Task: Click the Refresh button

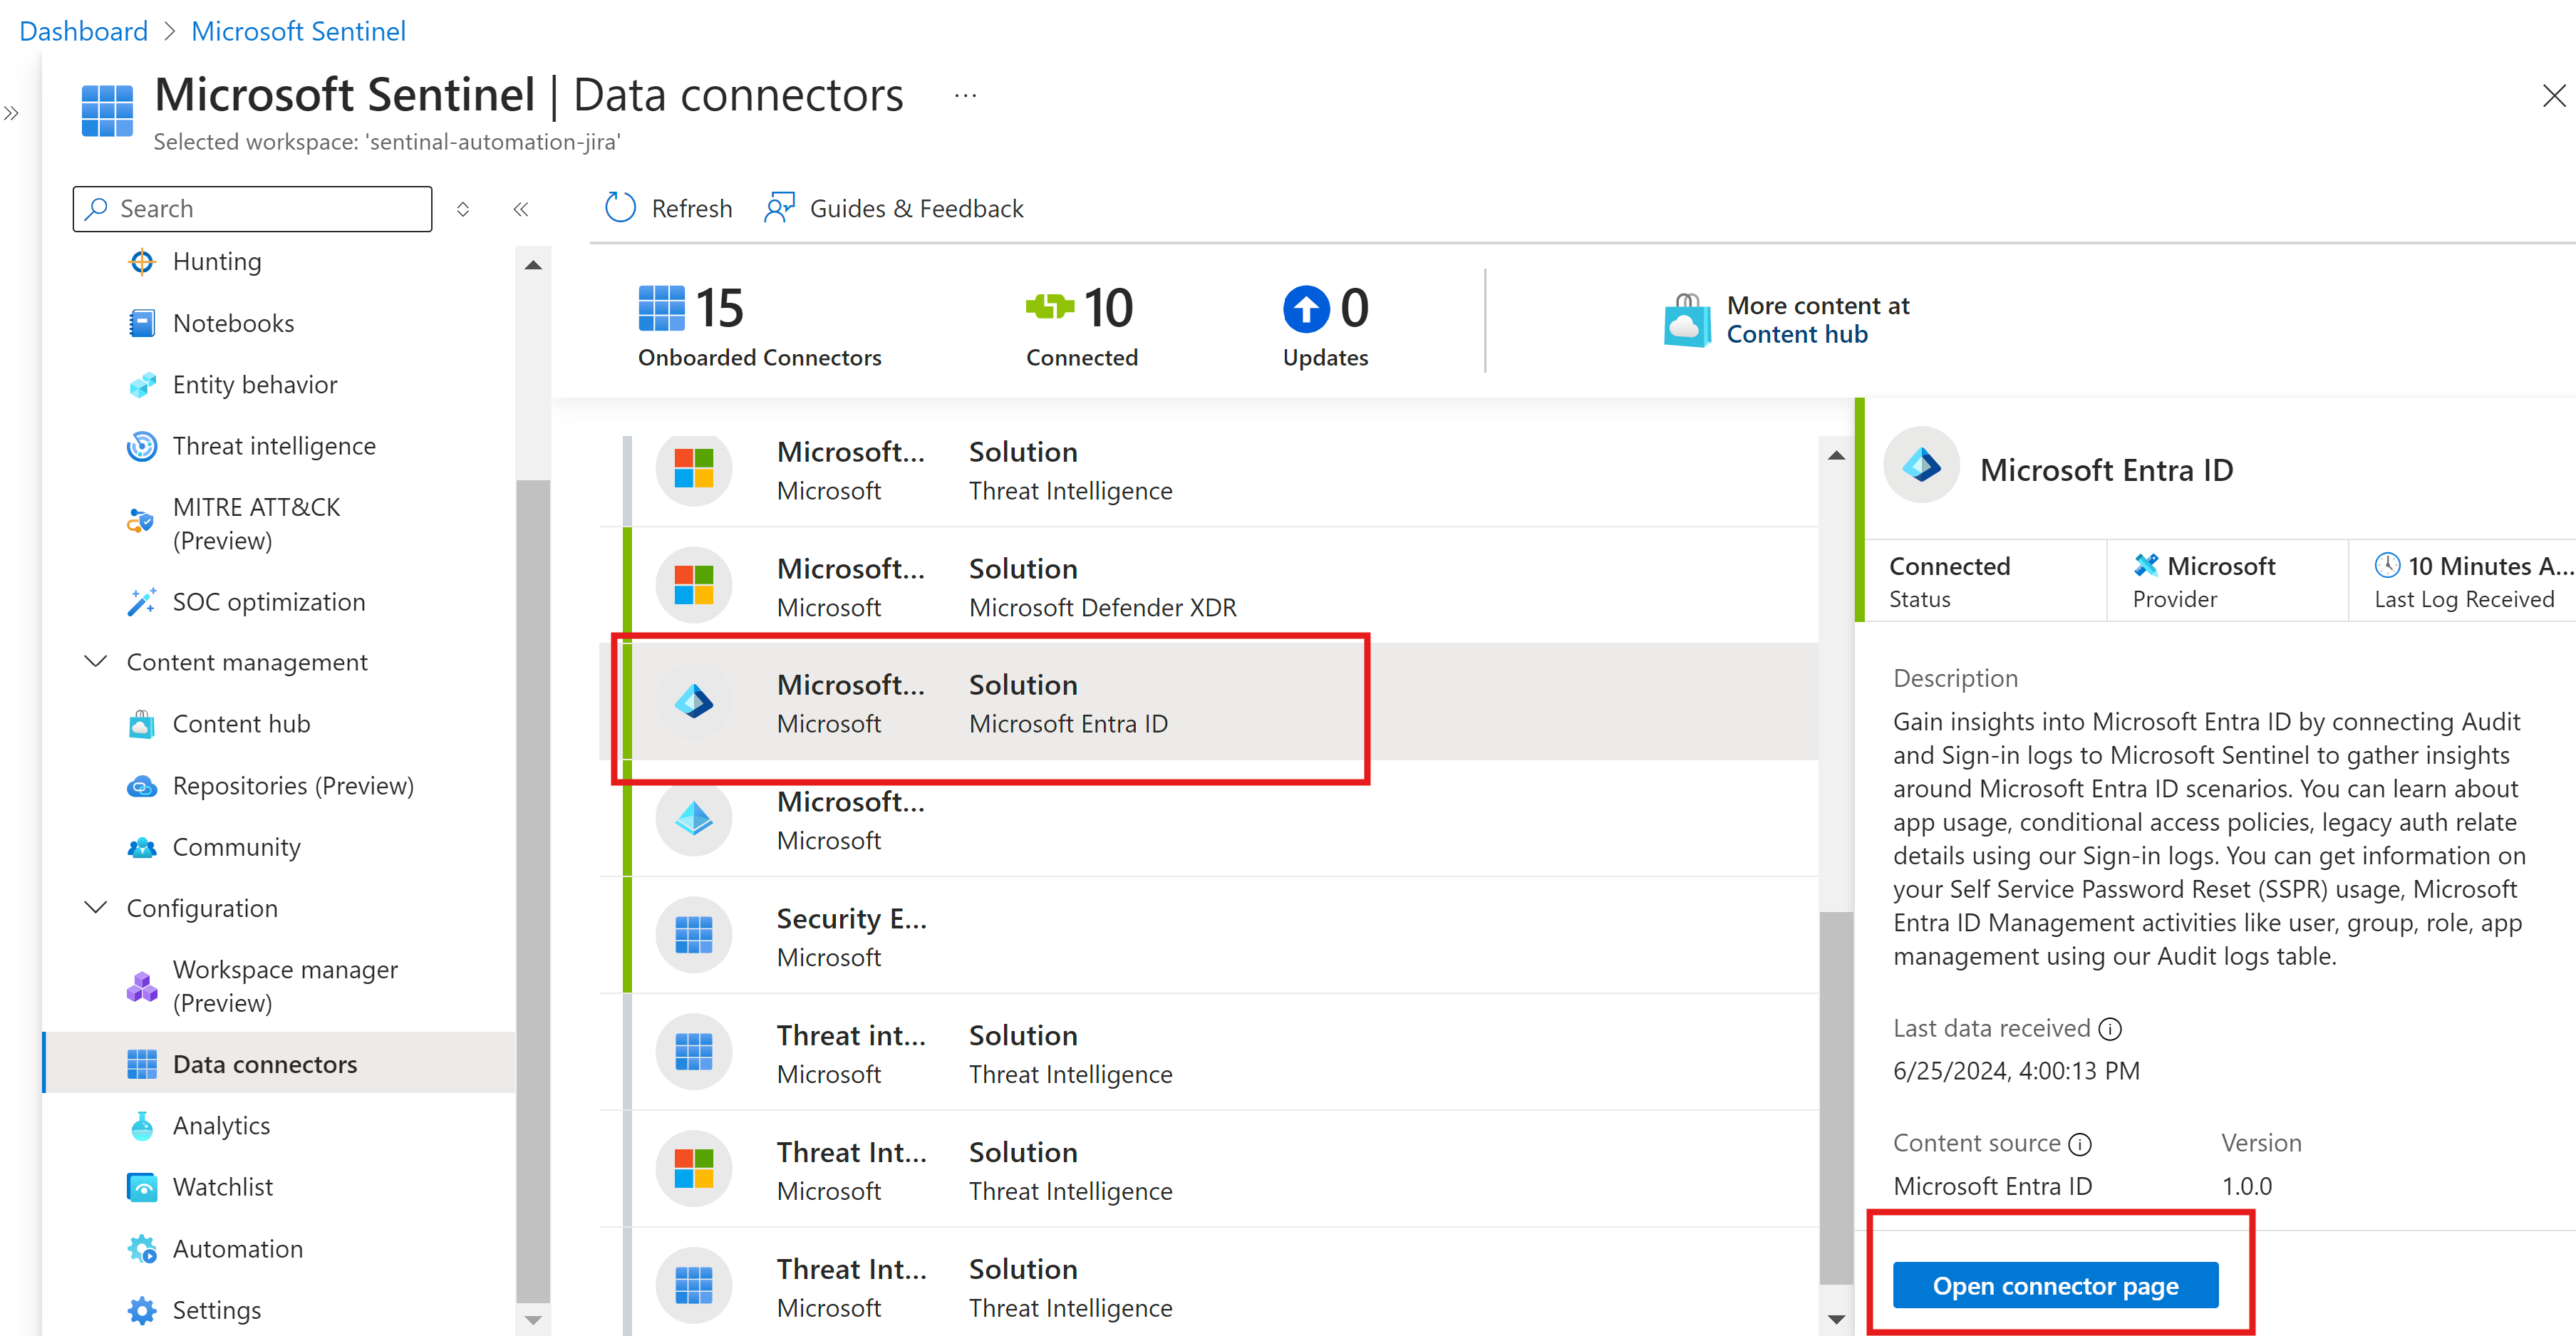Action: point(668,208)
